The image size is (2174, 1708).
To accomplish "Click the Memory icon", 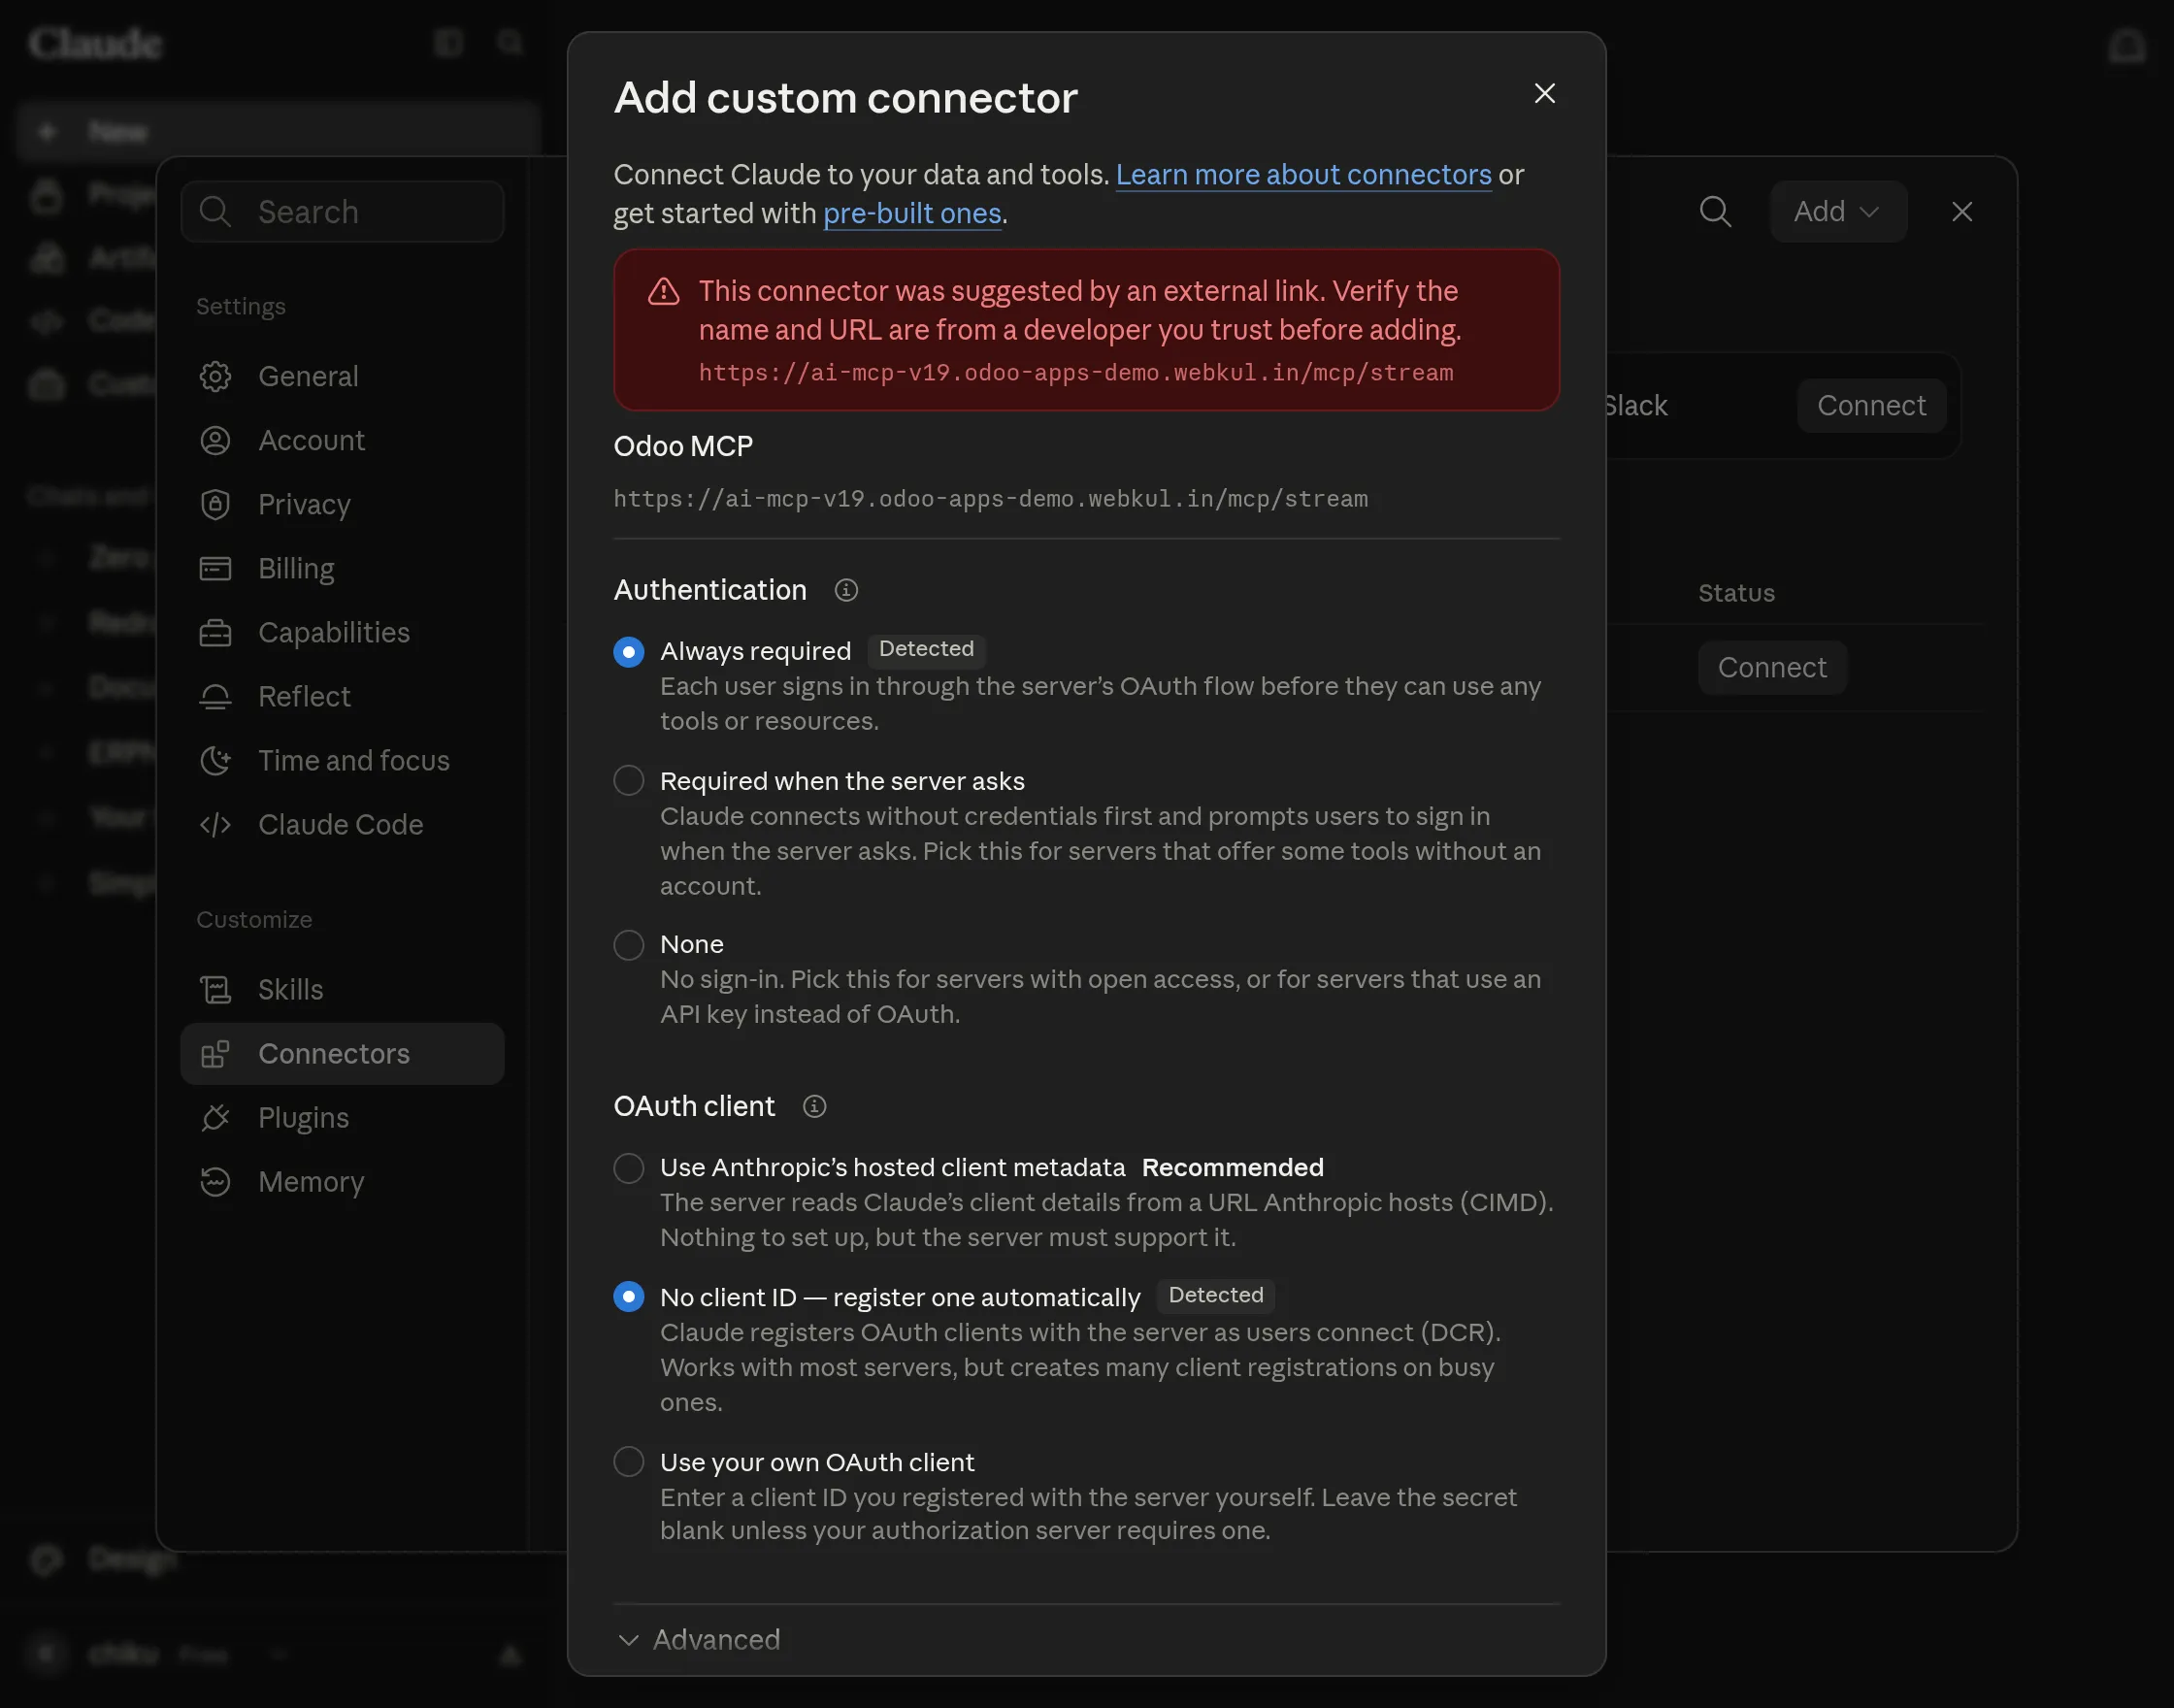I will 215,1181.
